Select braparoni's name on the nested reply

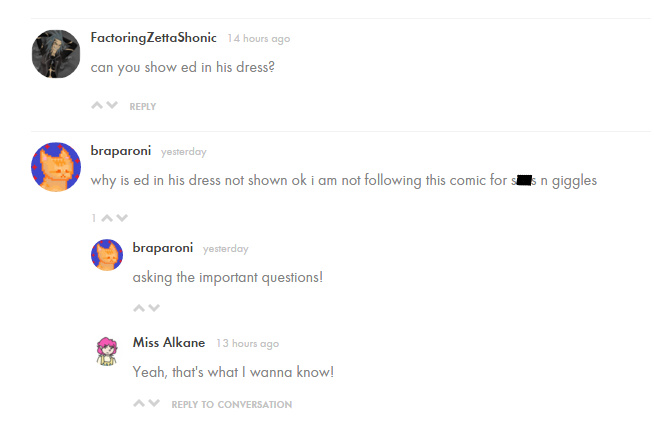pos(163,248)
